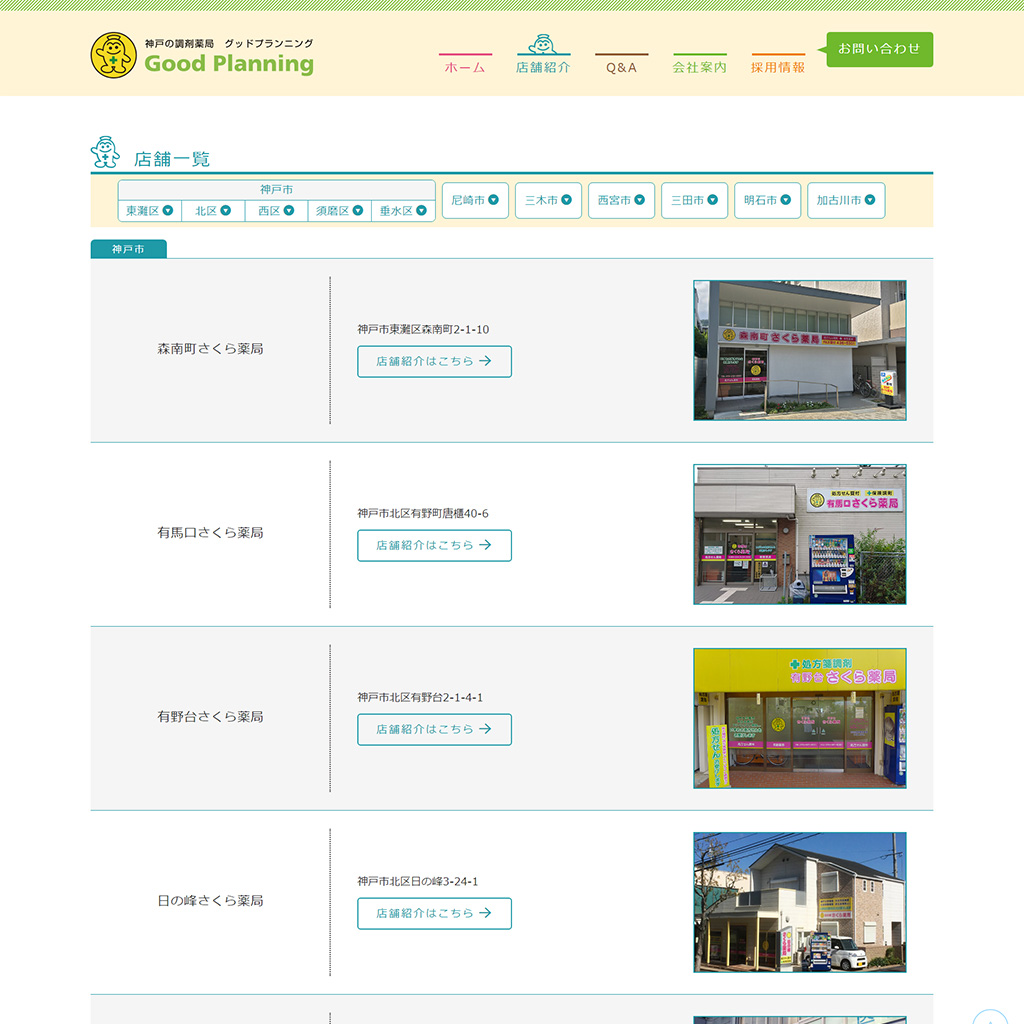Image resolution: width=1024 pixels, height=1024 pixels.
Task: Jump to 三田市 store section
Action: point(695,200)
